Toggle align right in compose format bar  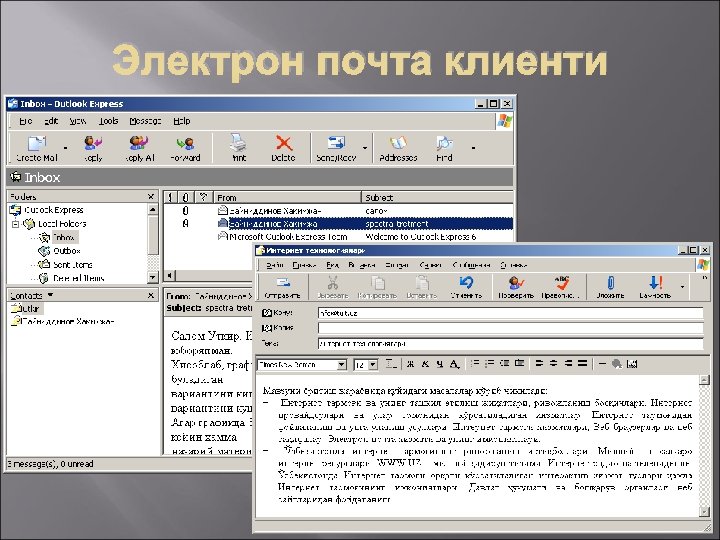point(568,364)
